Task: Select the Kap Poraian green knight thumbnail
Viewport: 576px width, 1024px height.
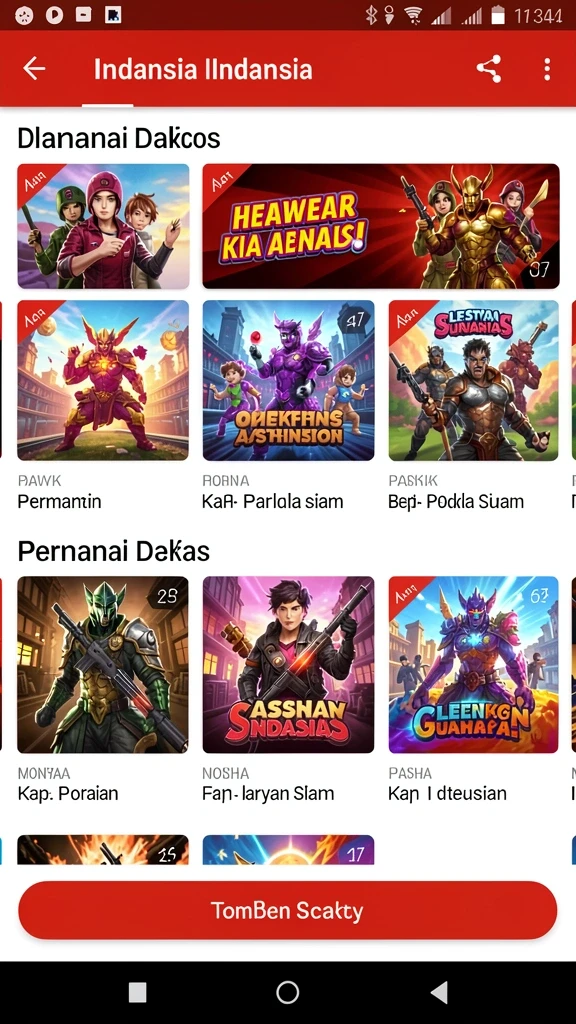Action: 103,665
